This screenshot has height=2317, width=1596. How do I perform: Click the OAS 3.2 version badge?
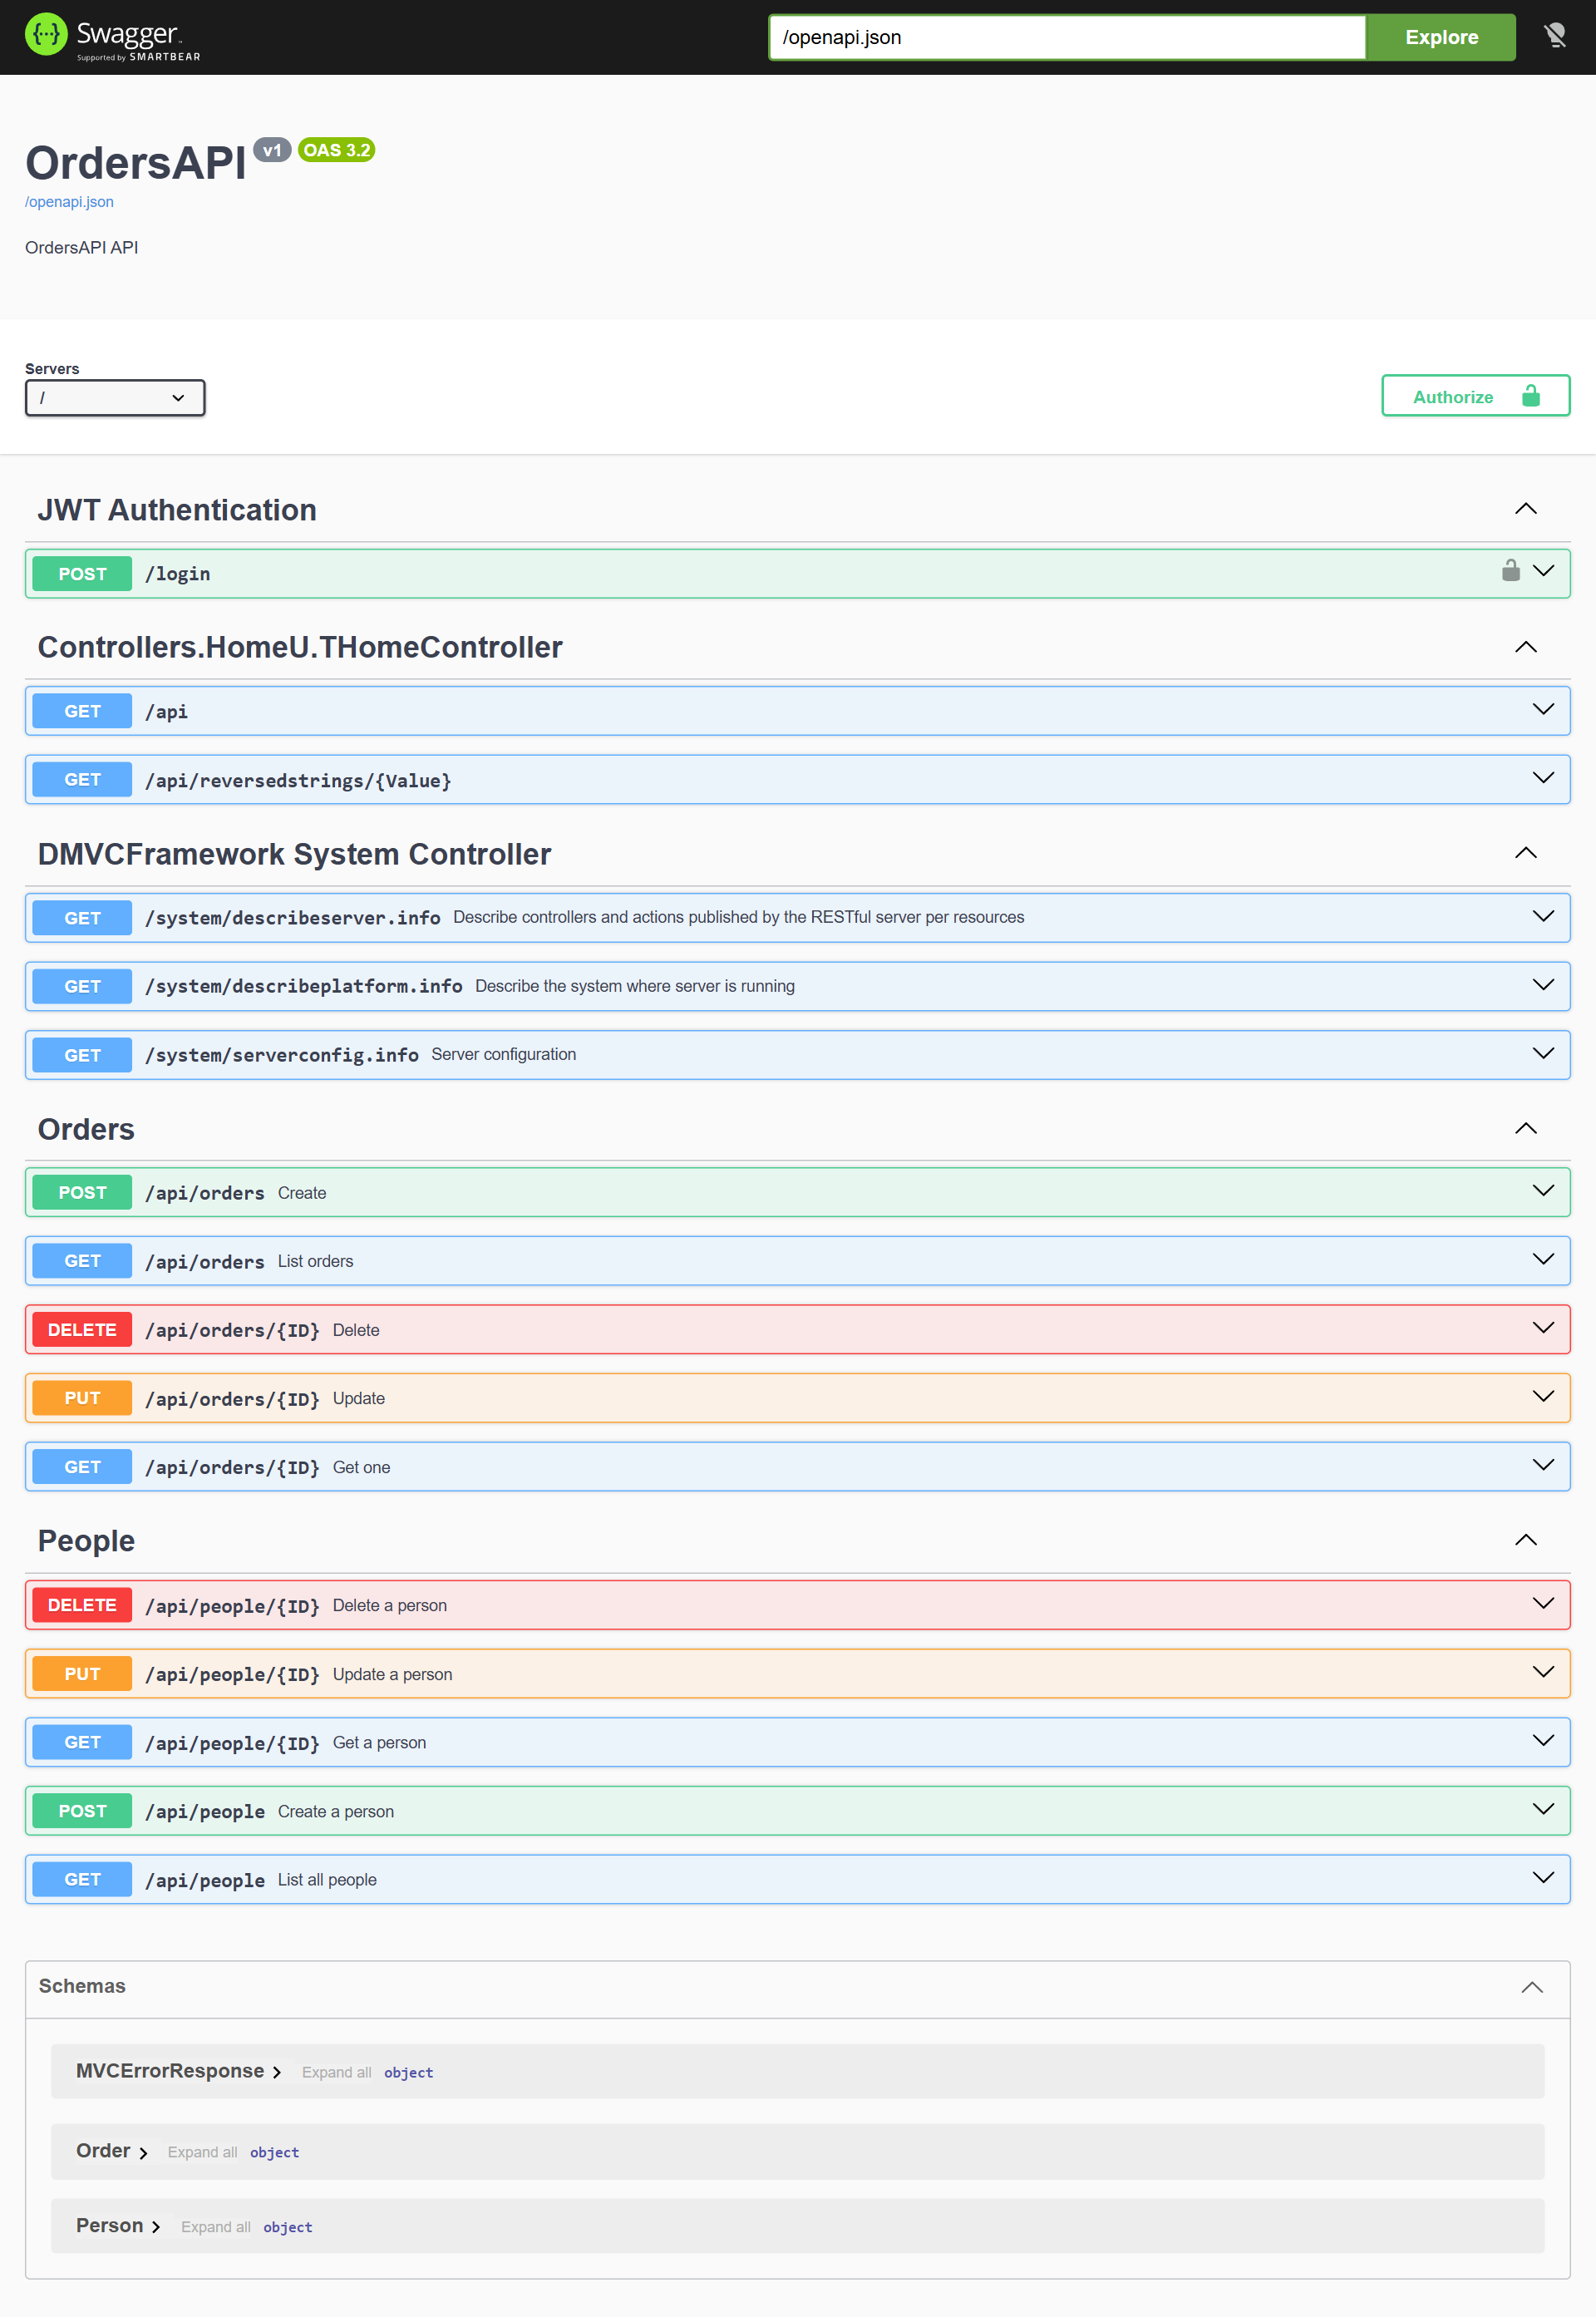coord(336,150)
